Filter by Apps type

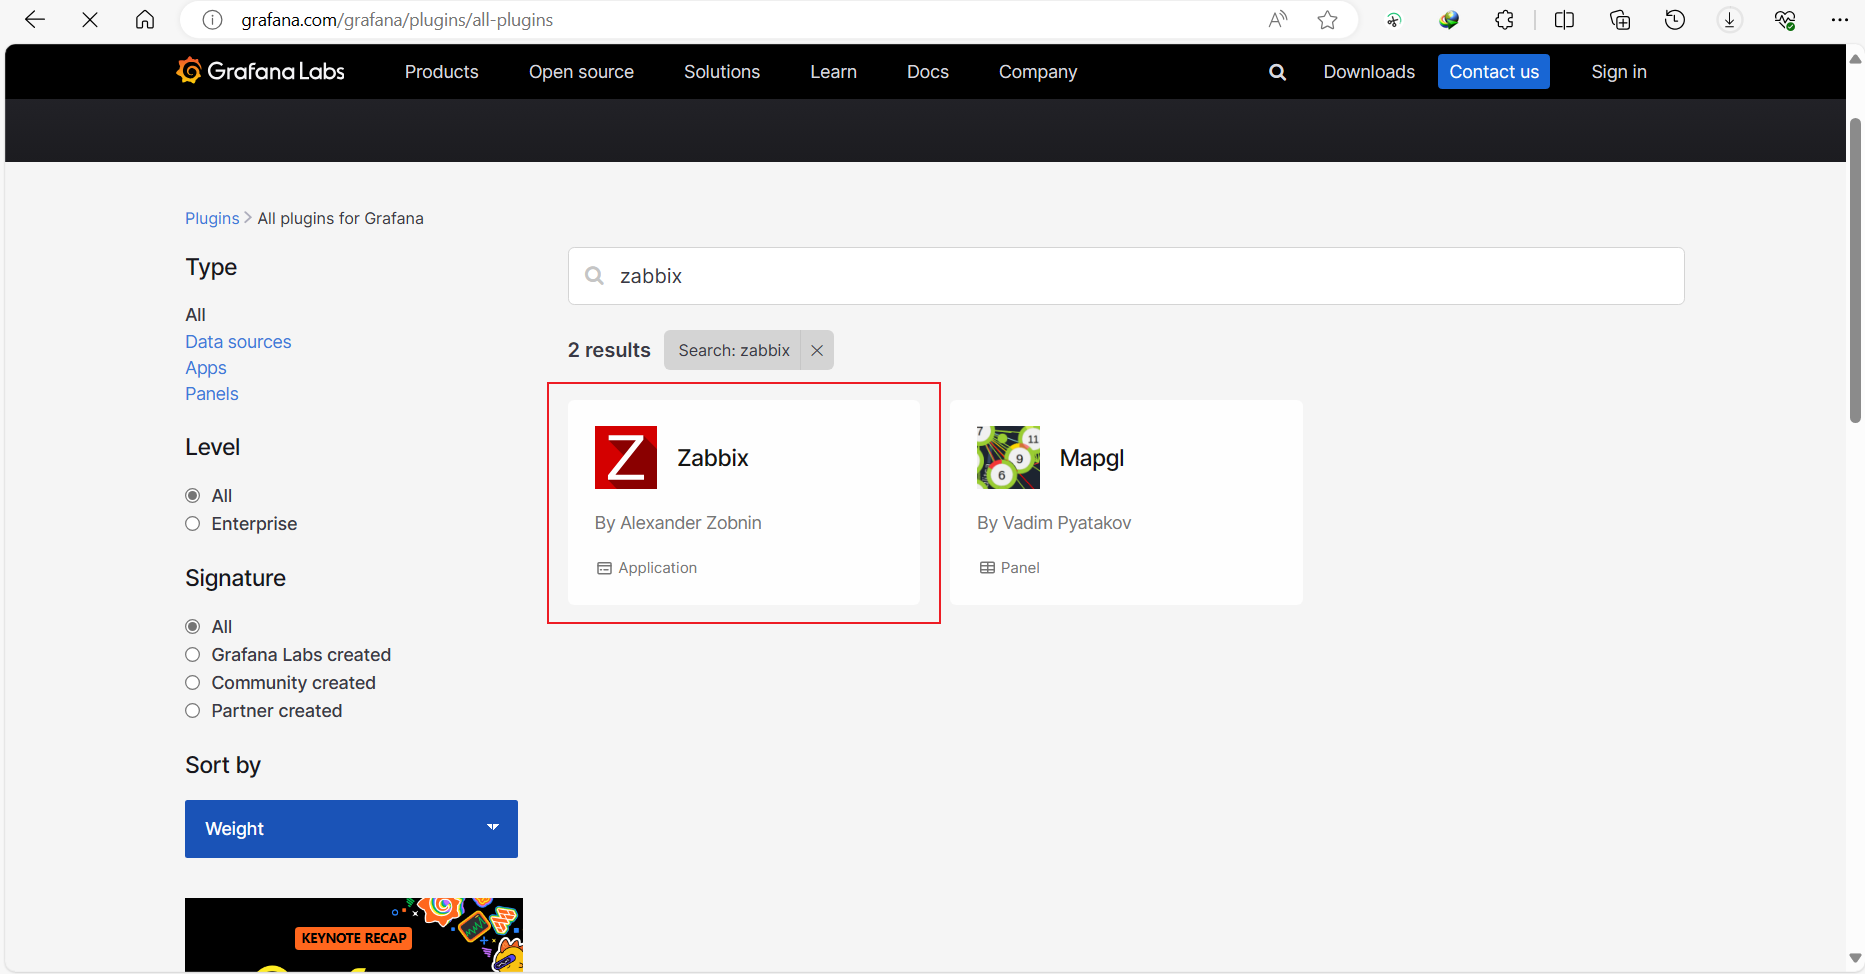tap(206, 368)
